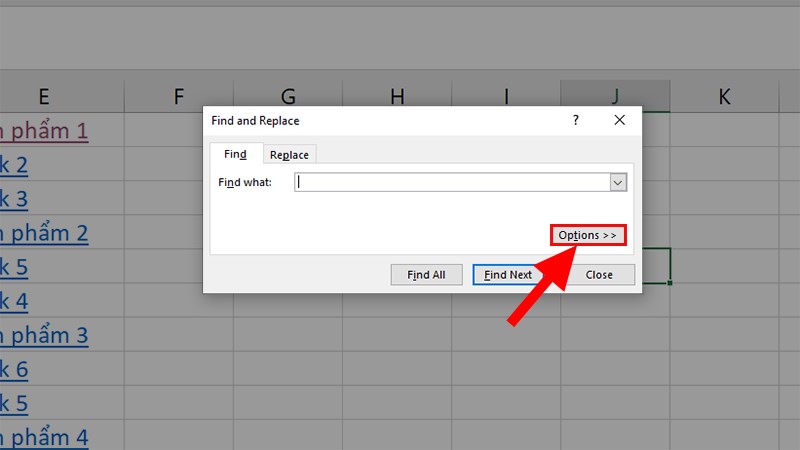800x450 pixels.
Task: Click the link ending in "k 2"
Action: pos(14,164)
